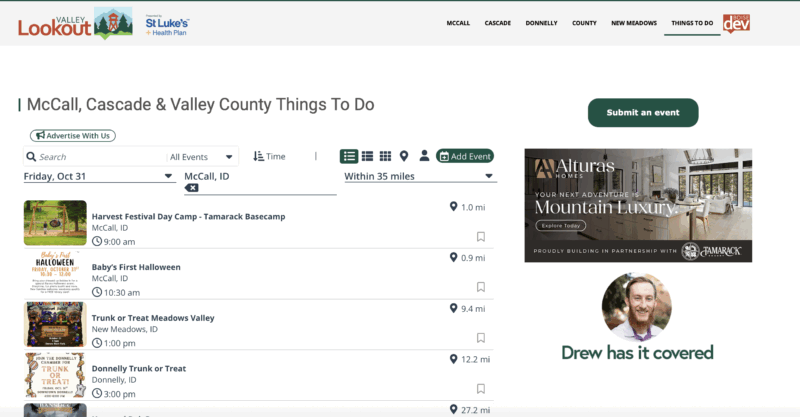
Task: Open the McCall navigation menu item
Action: pyautogui.click(x=458, y=22)
